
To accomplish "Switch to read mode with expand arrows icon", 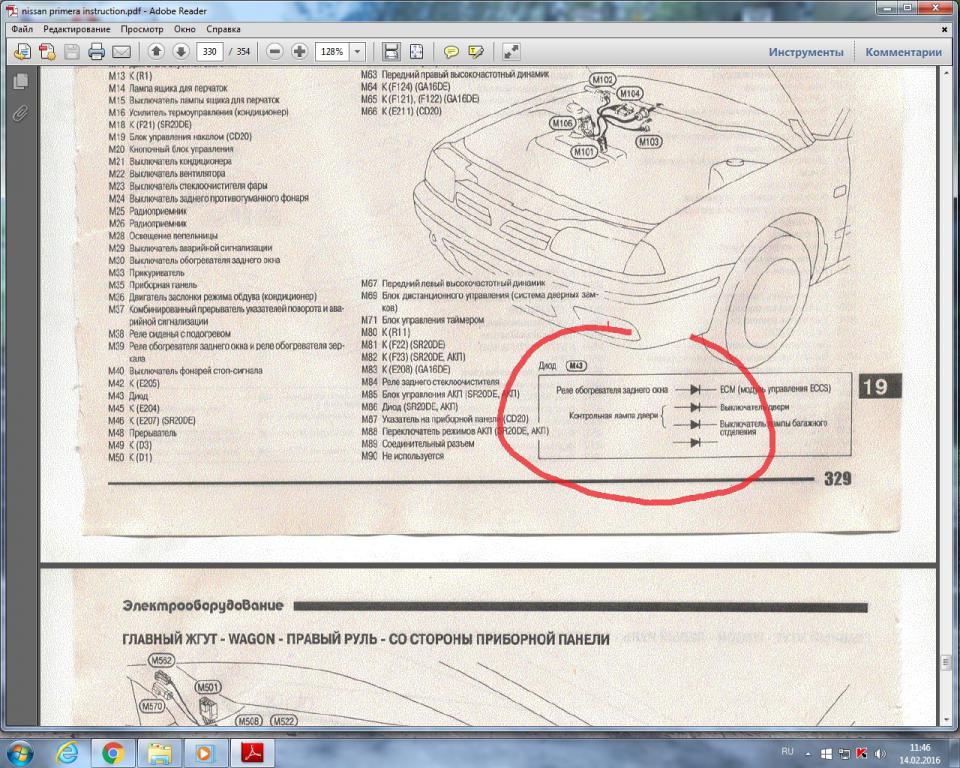I will click(511, 52).
